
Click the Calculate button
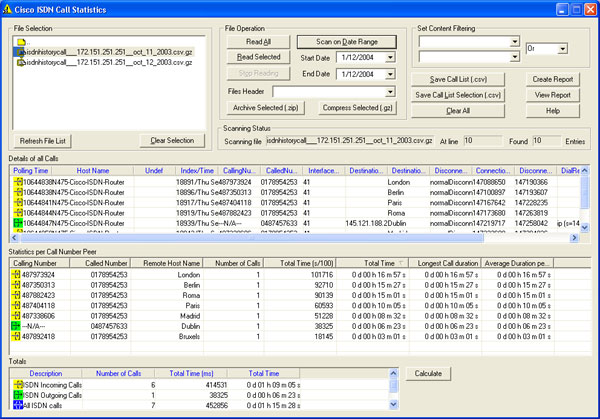point(428,373)
